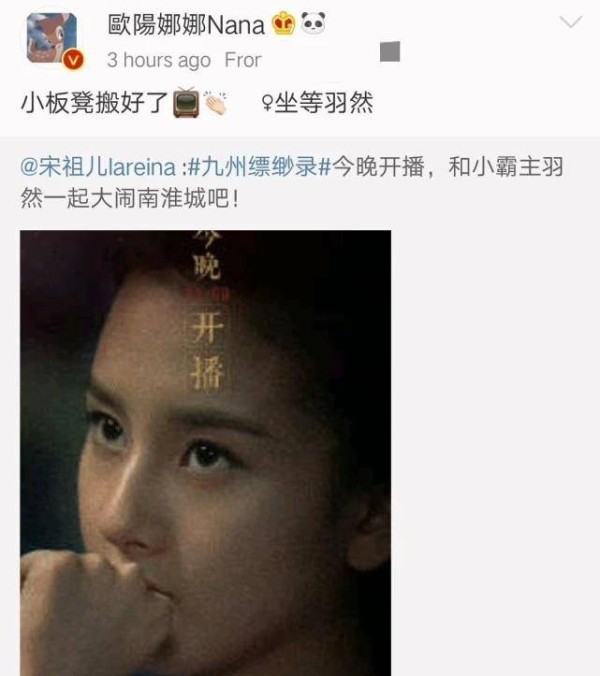Click the gray square beside source
Screen dimensions: 600x676
(390, 52)
